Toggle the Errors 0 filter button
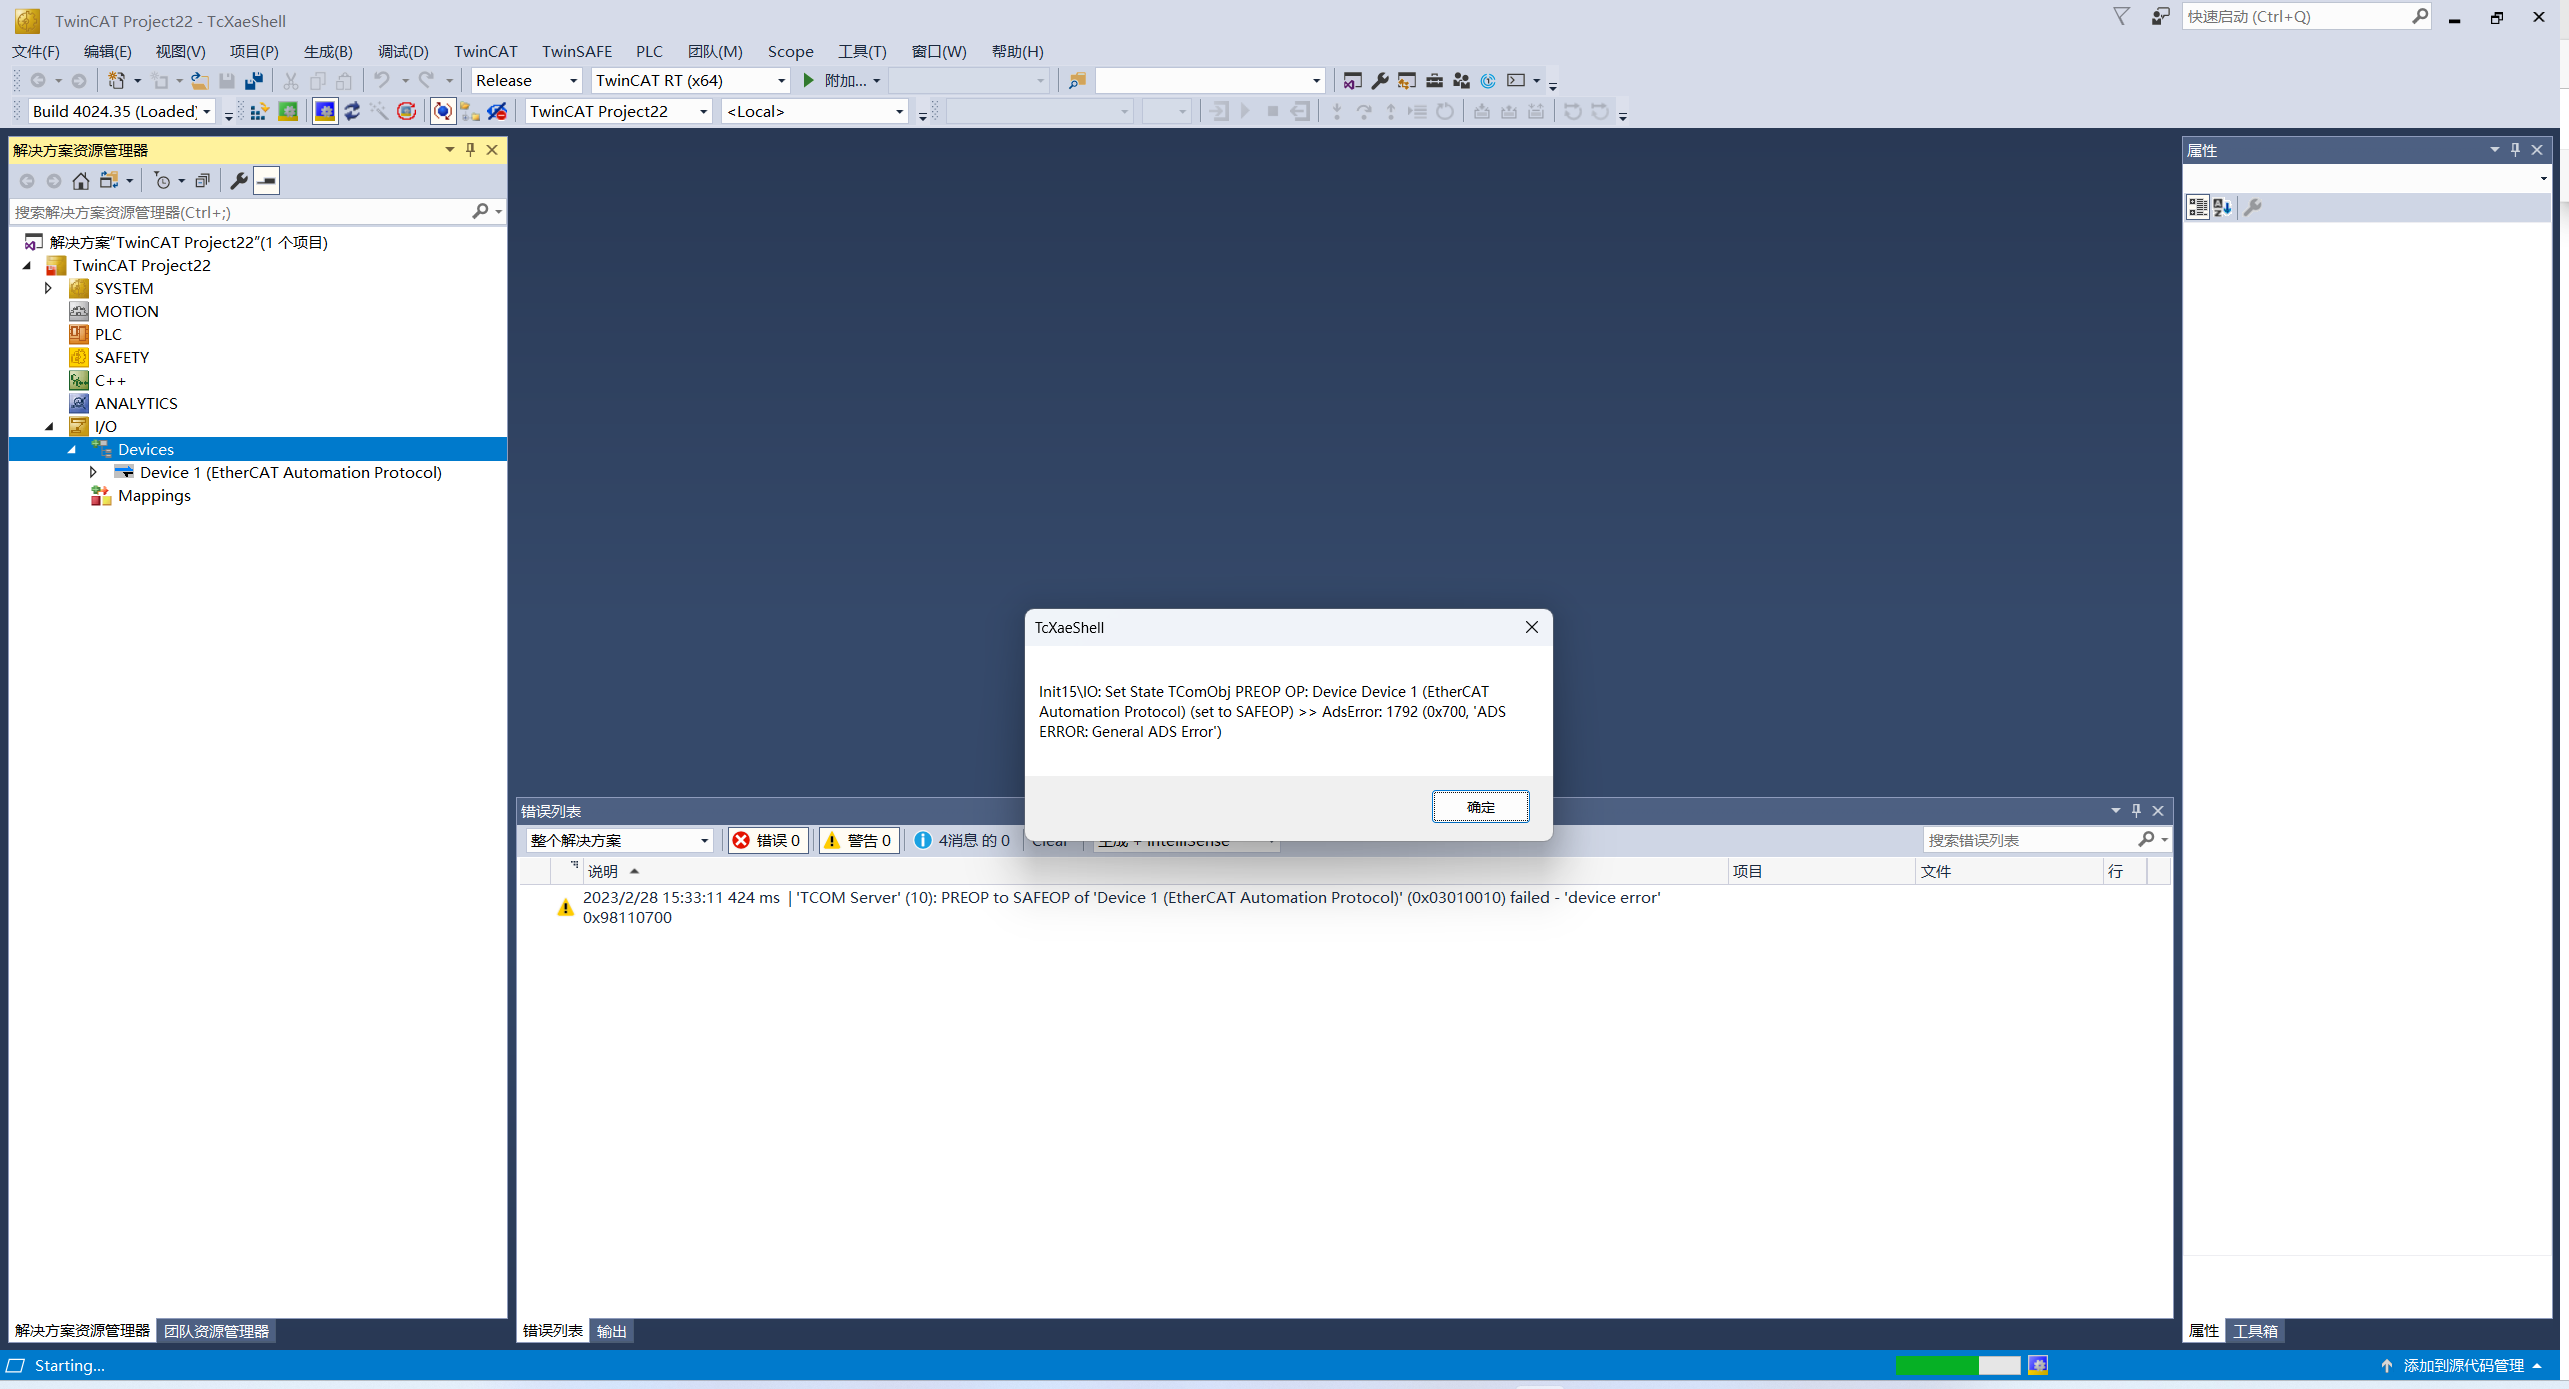Image resolution: width=2569 pixels, height=1389 pixels. point(768,840)
